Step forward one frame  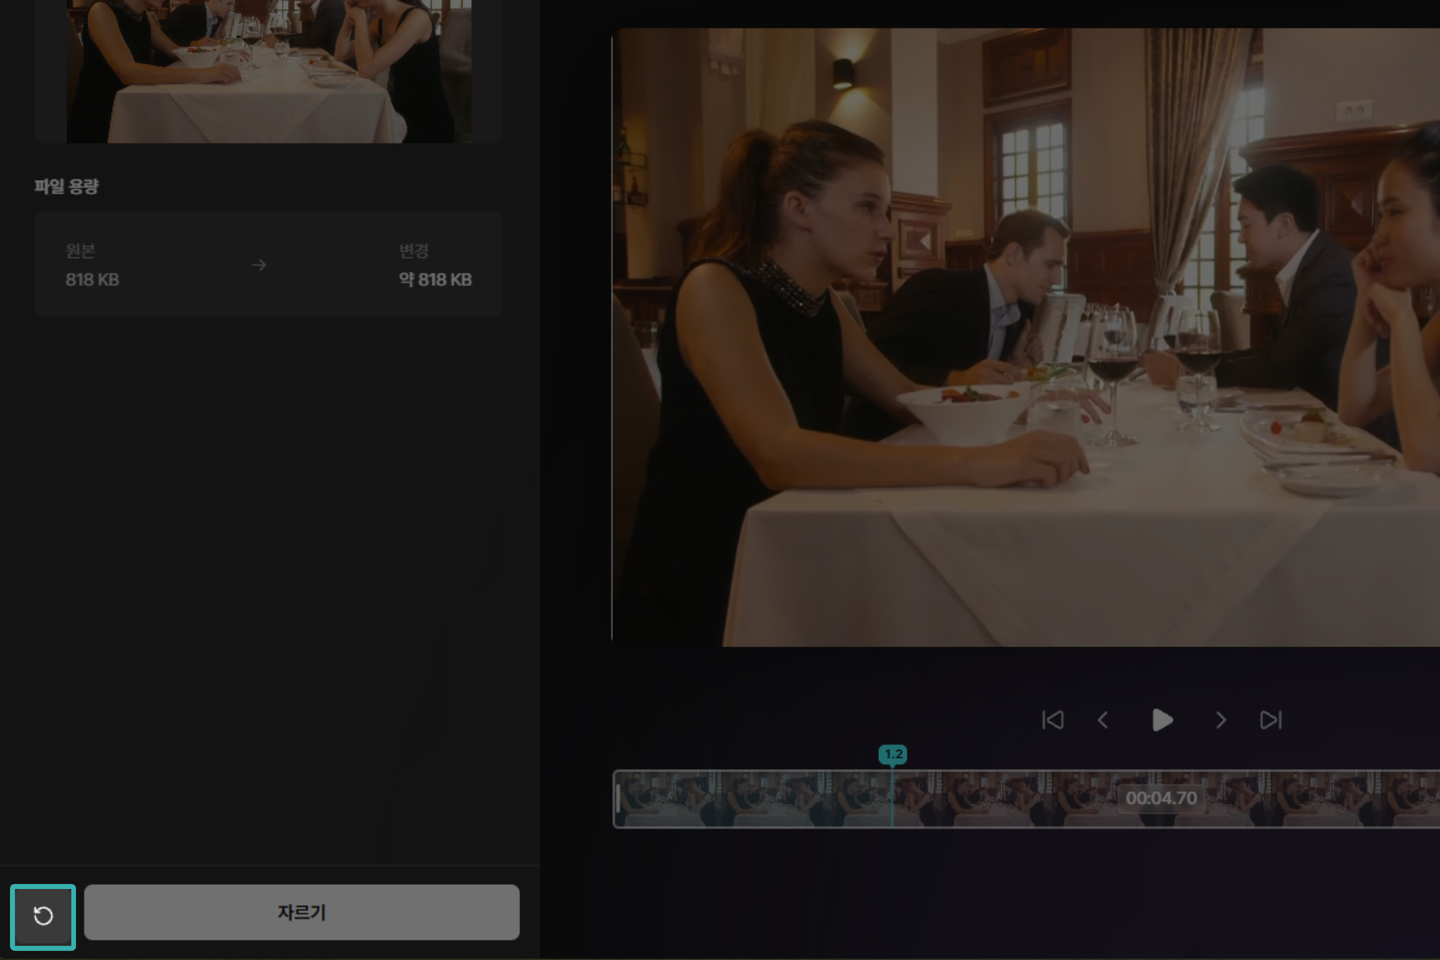pyautogui.click(x=1220, y=720)
